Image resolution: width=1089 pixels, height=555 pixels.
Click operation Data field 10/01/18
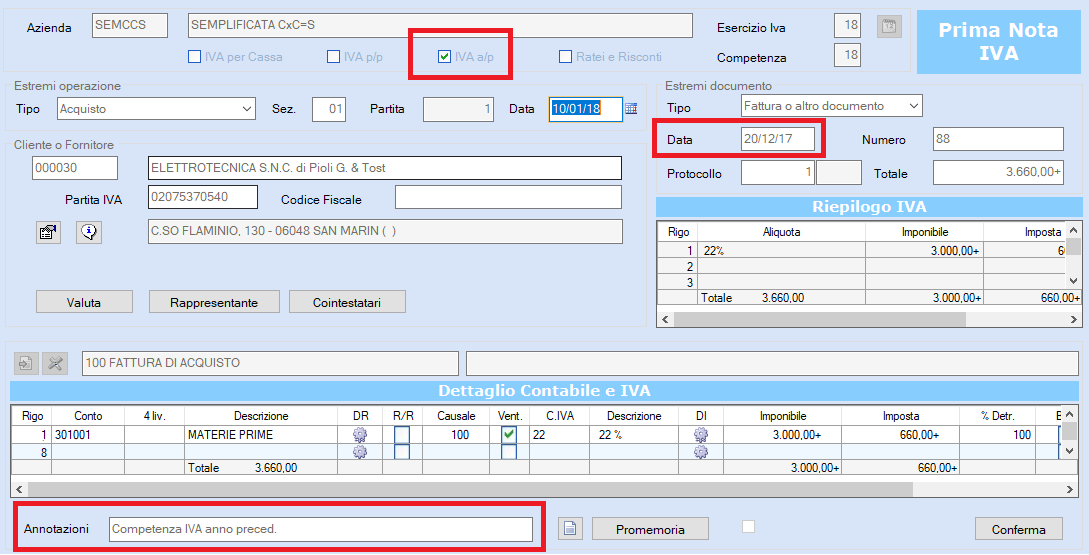(x=585, y=109)
